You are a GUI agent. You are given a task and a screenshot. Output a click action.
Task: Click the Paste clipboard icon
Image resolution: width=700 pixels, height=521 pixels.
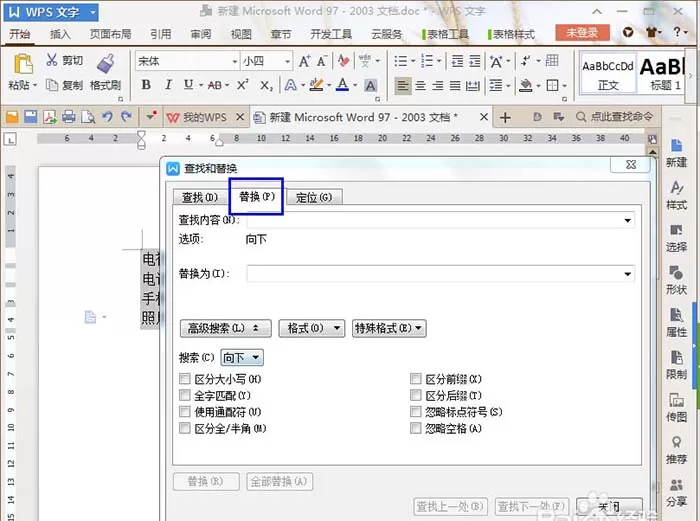point(23,64)
